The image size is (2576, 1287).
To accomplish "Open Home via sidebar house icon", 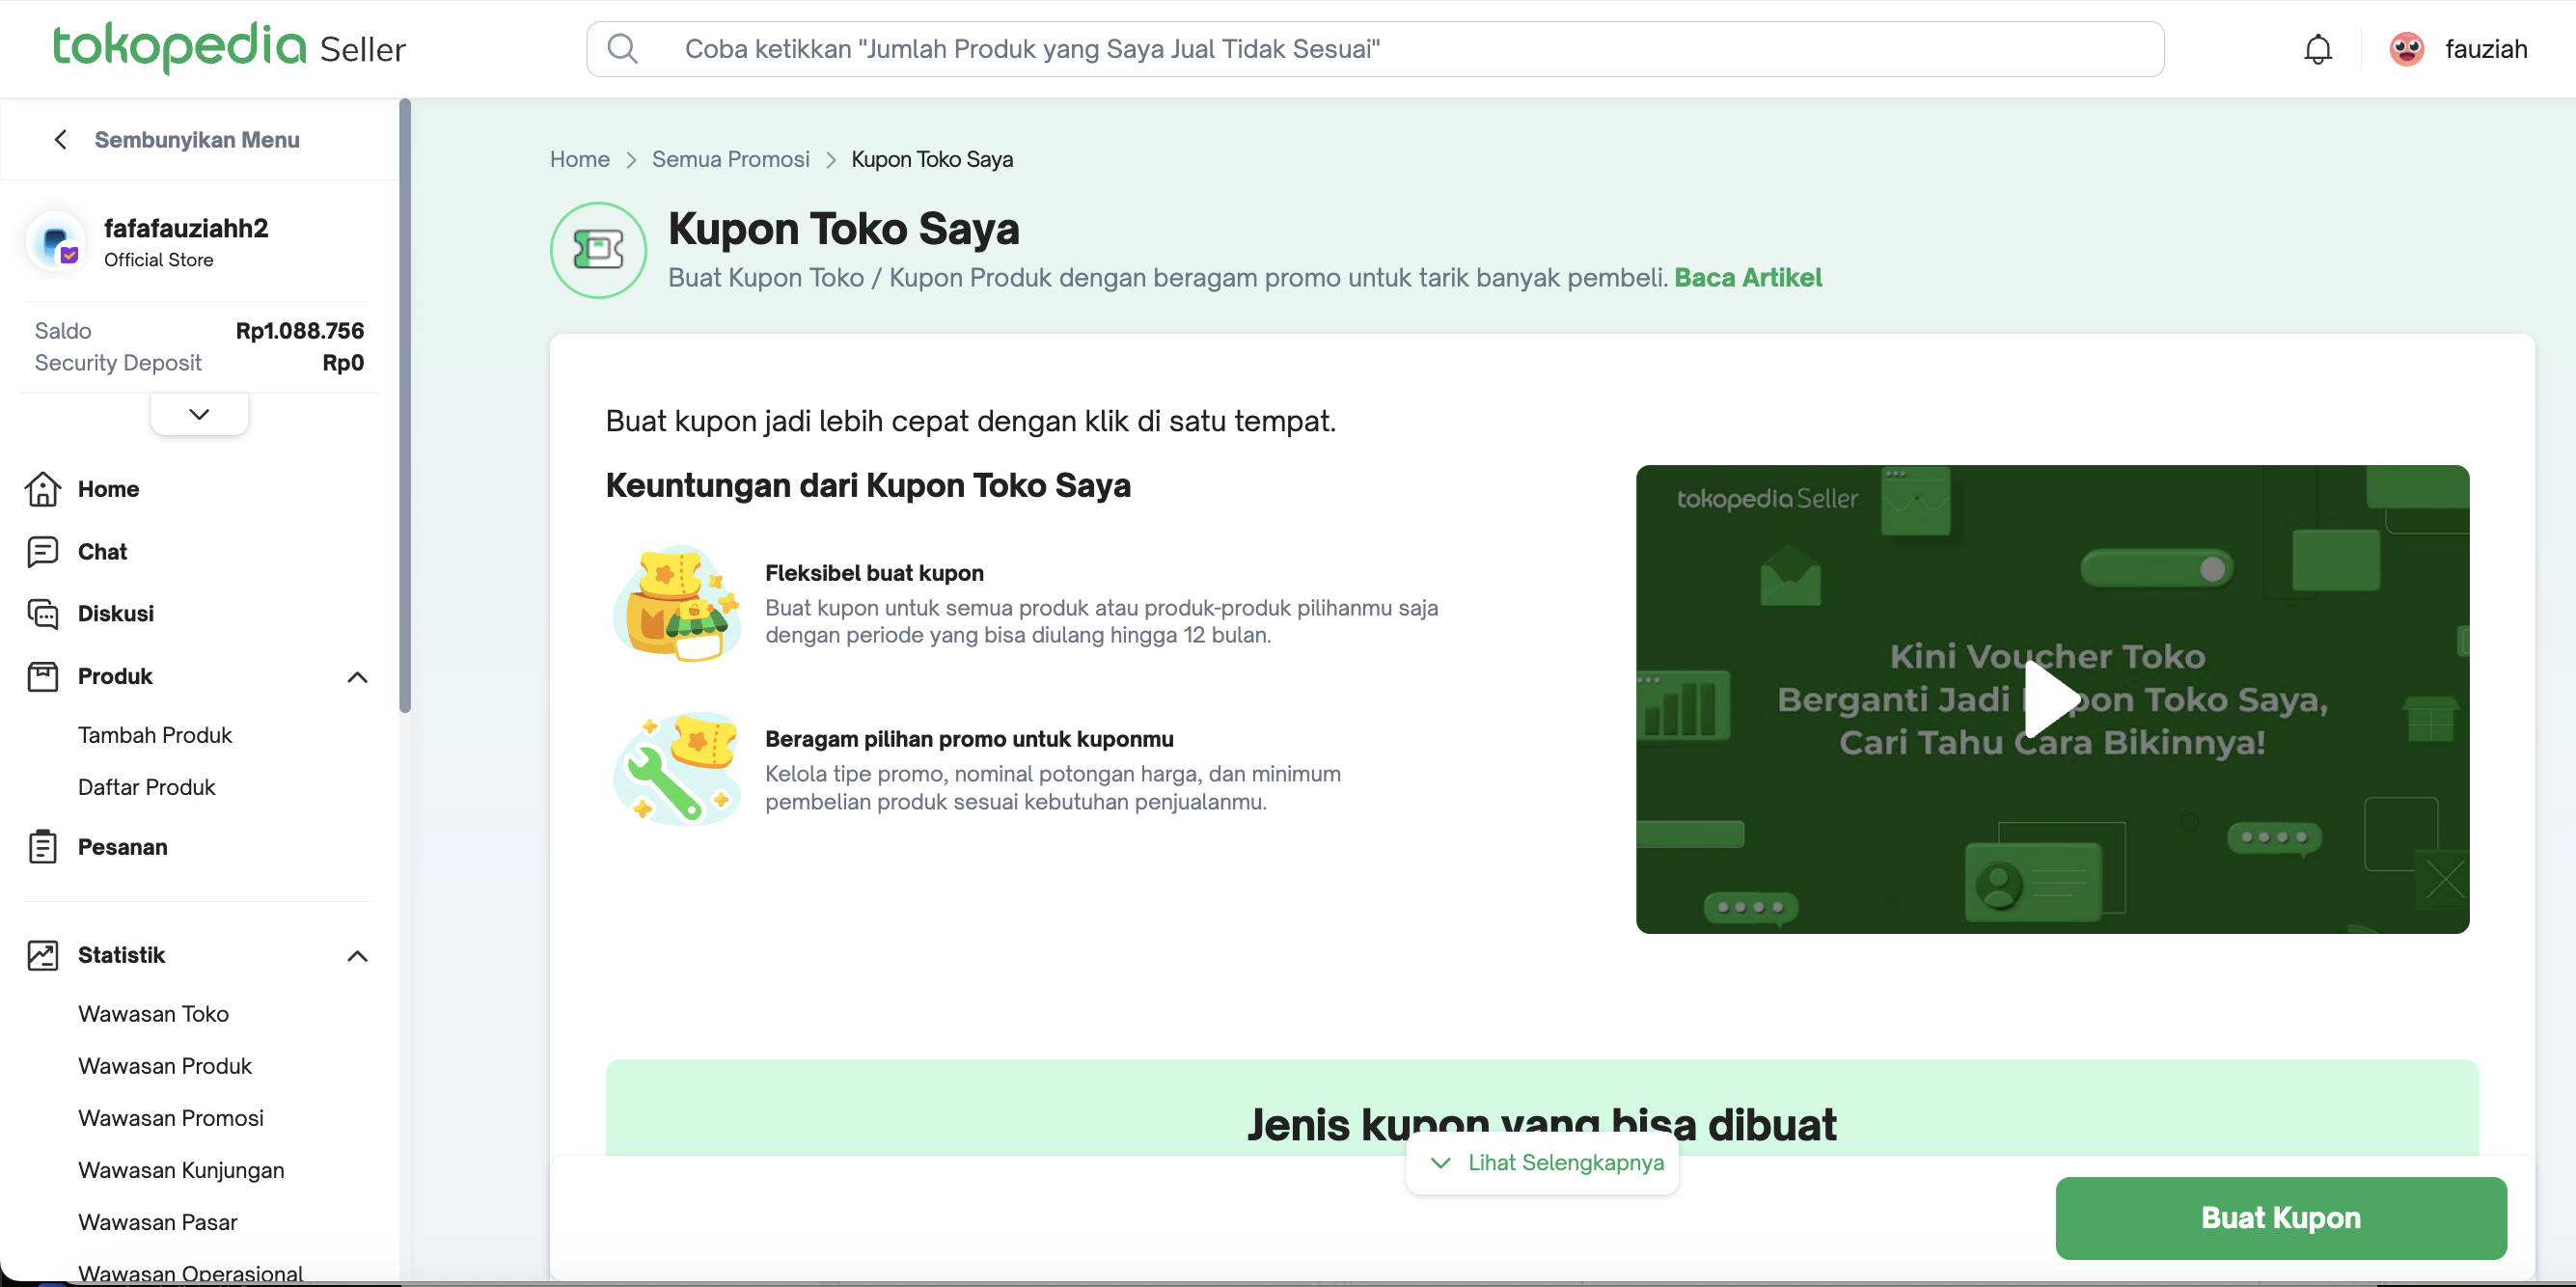I will pyautogui.click(x=42, y=489).
